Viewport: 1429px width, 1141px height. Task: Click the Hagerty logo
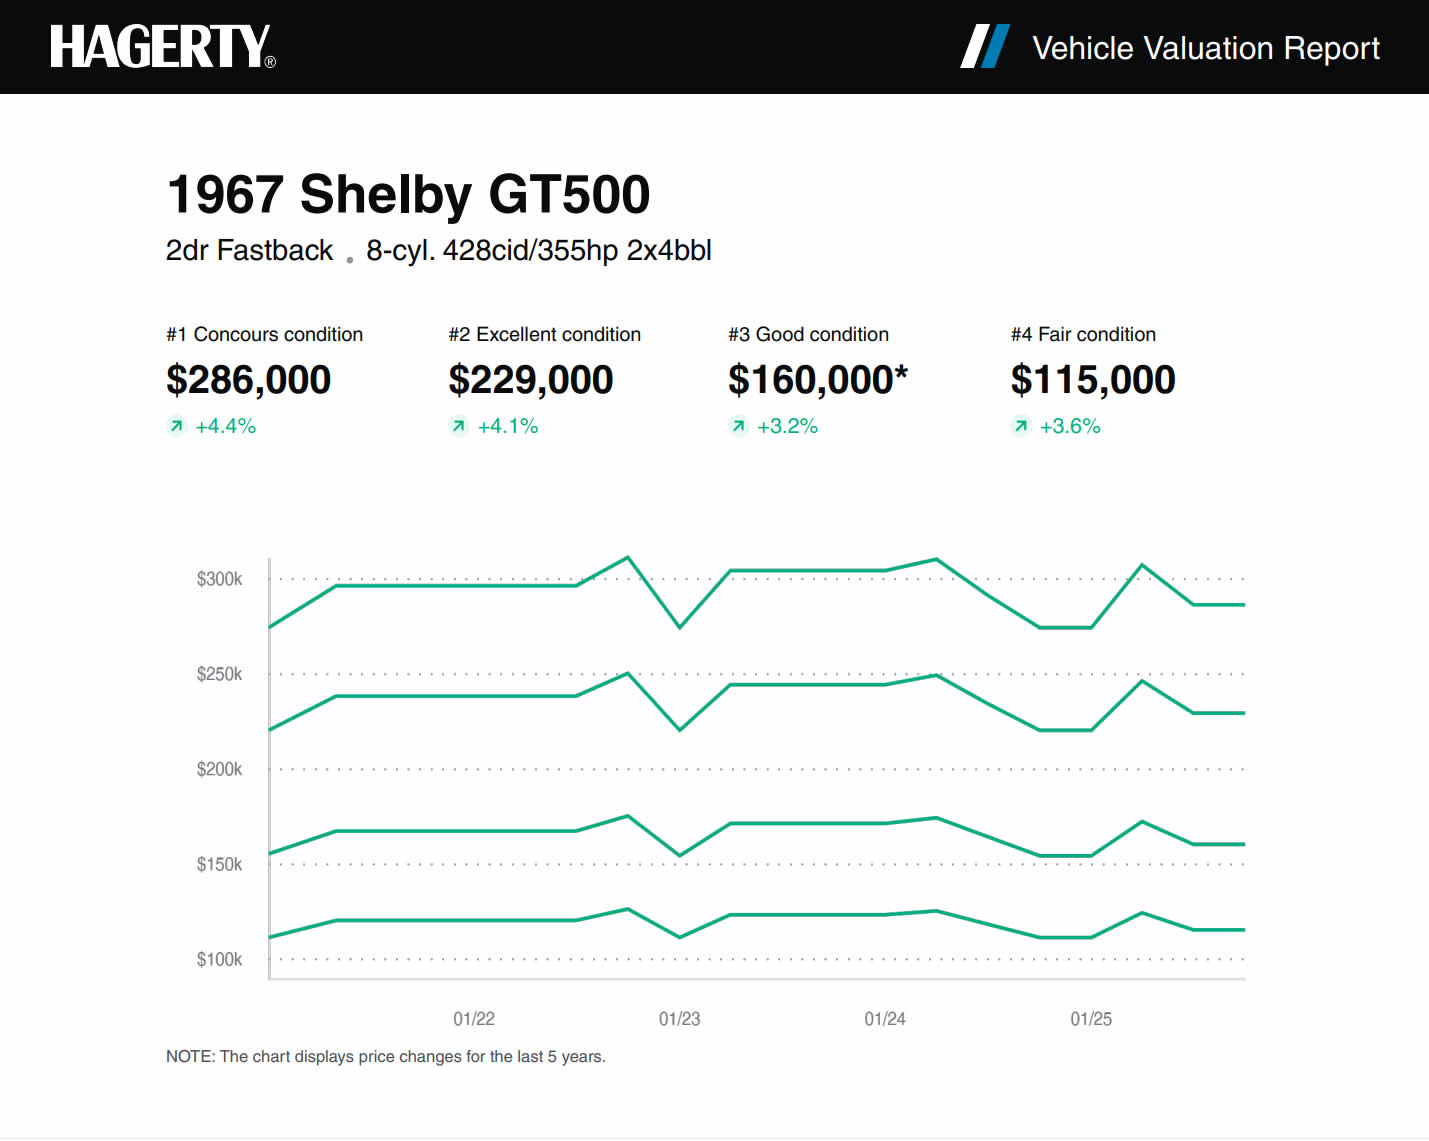(x=162, y=47)
